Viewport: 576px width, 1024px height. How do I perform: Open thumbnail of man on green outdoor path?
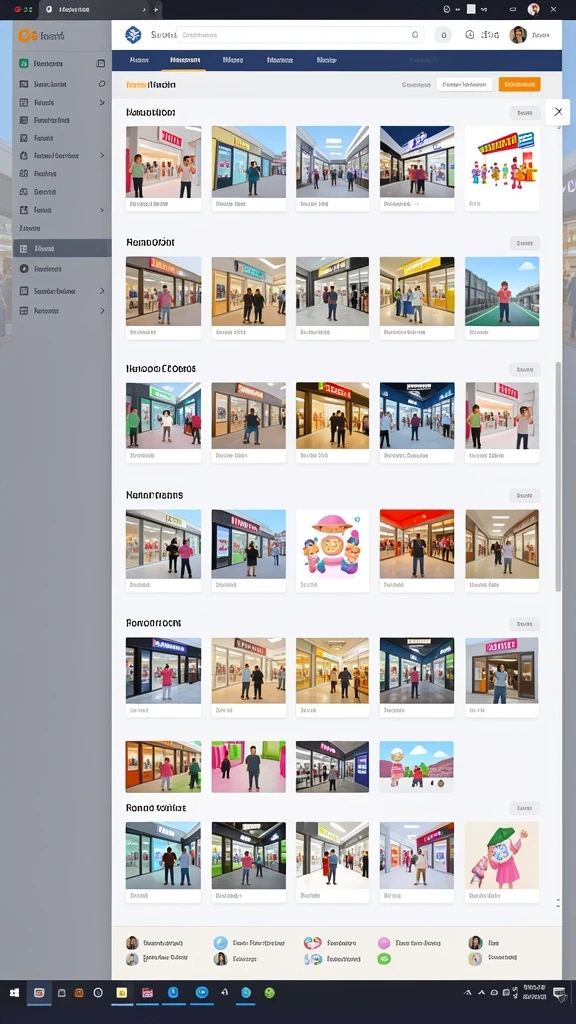click(502, 291)
